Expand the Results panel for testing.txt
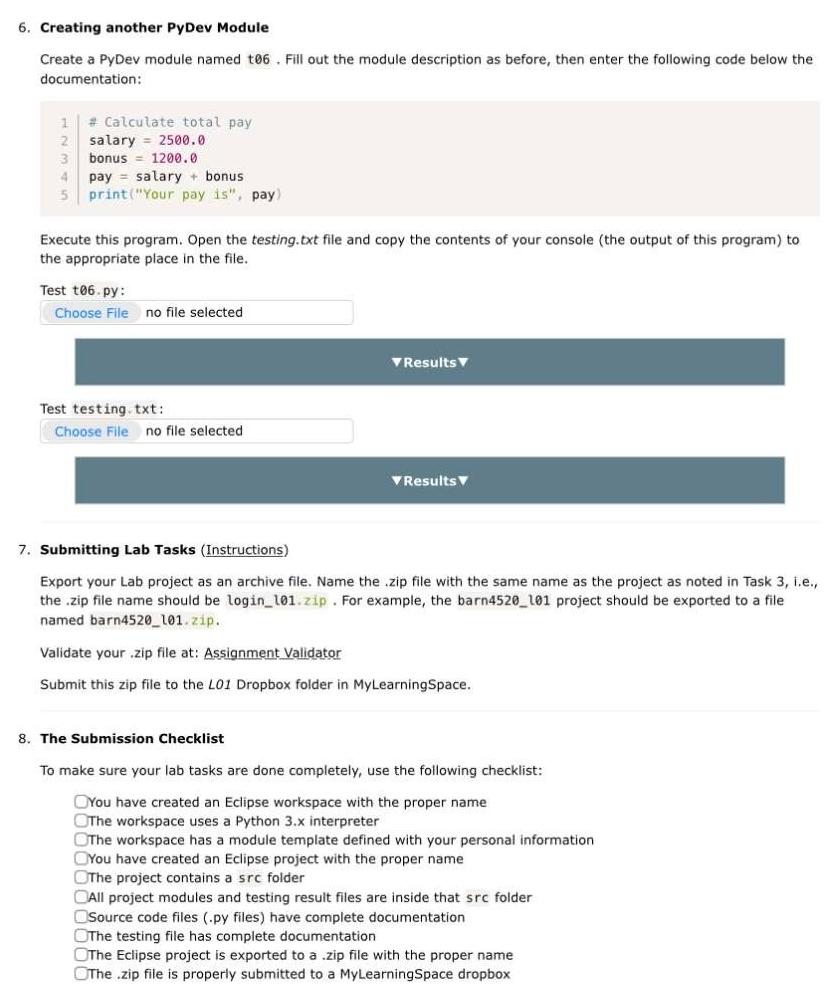This screenshot has height=994, width=824. pyautogui.click(x=430, y=480)
